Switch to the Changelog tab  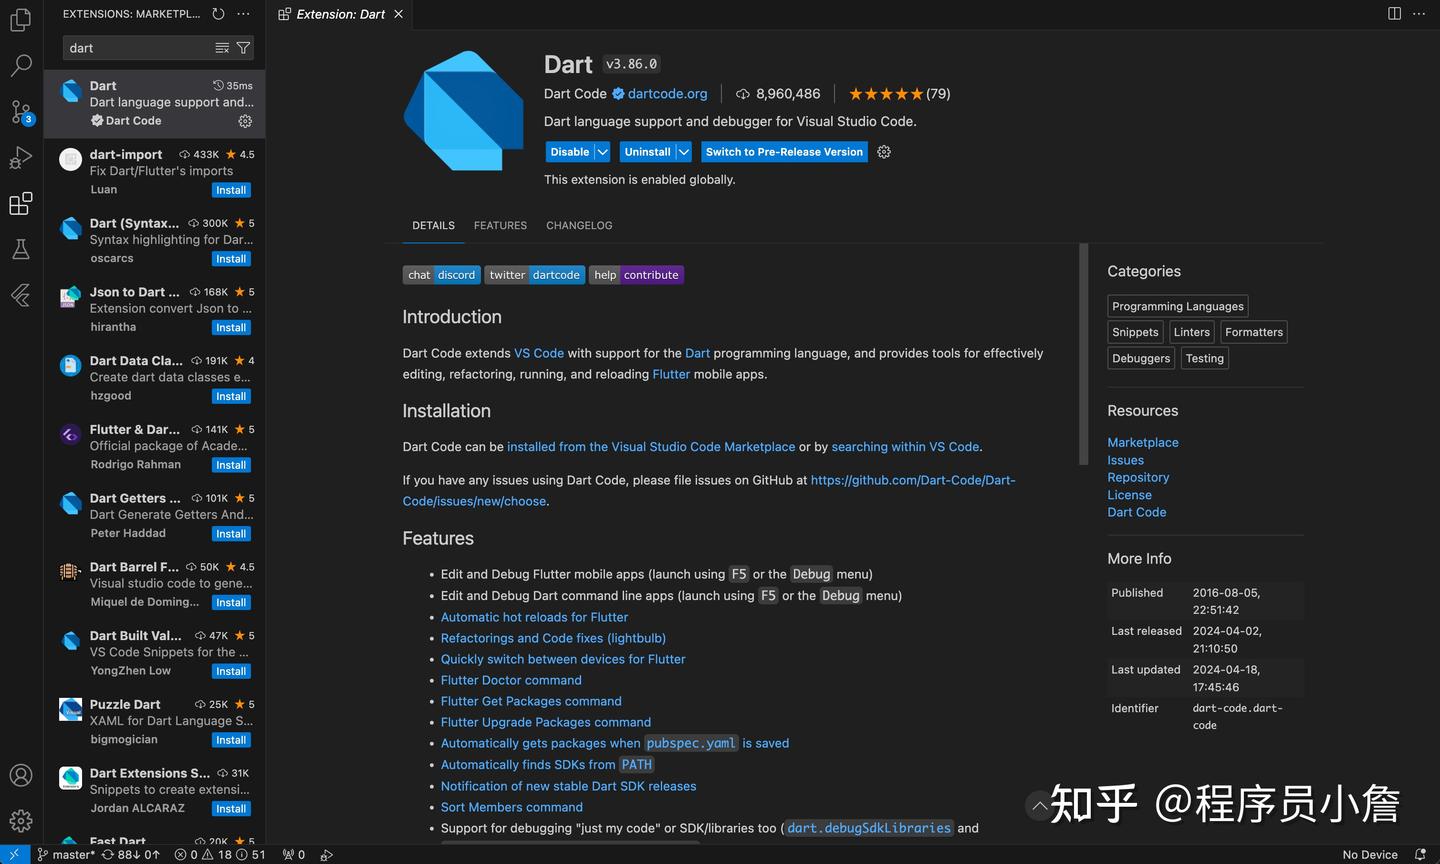click(x=579, y=226)
